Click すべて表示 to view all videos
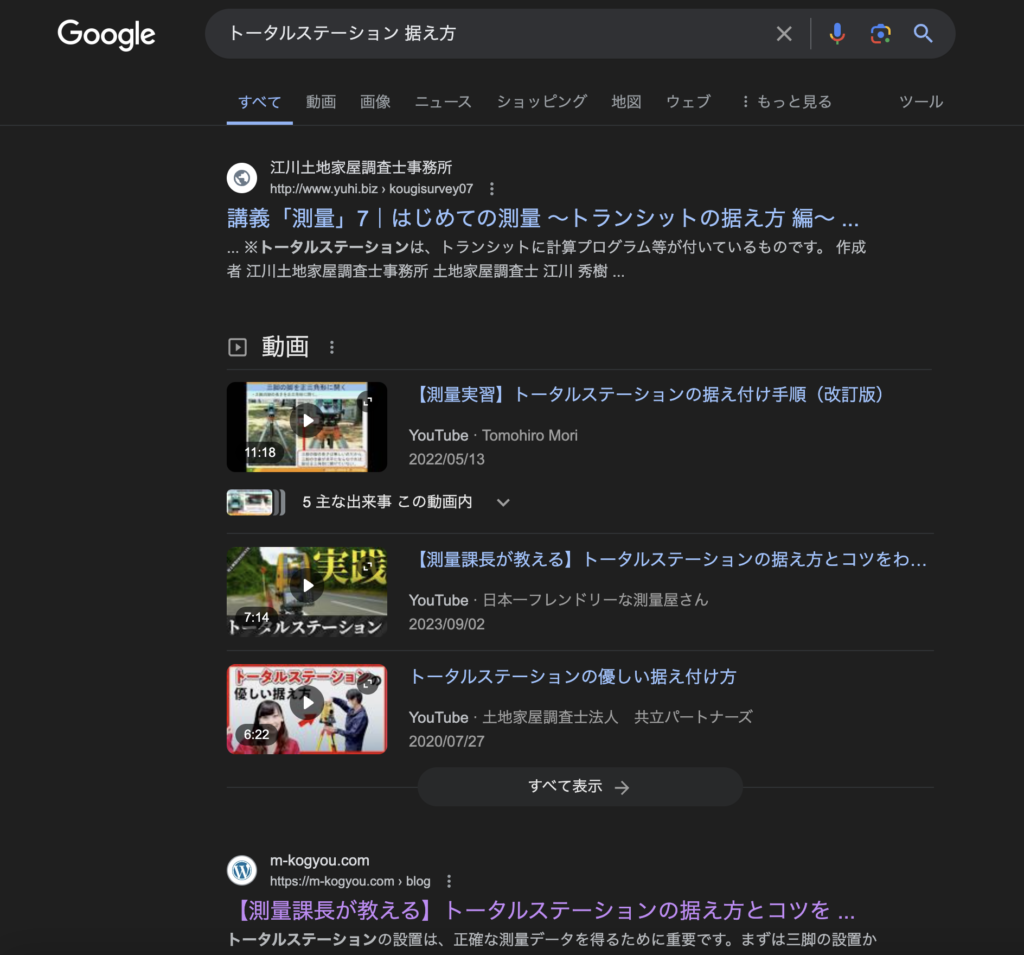 click(579, 787)
